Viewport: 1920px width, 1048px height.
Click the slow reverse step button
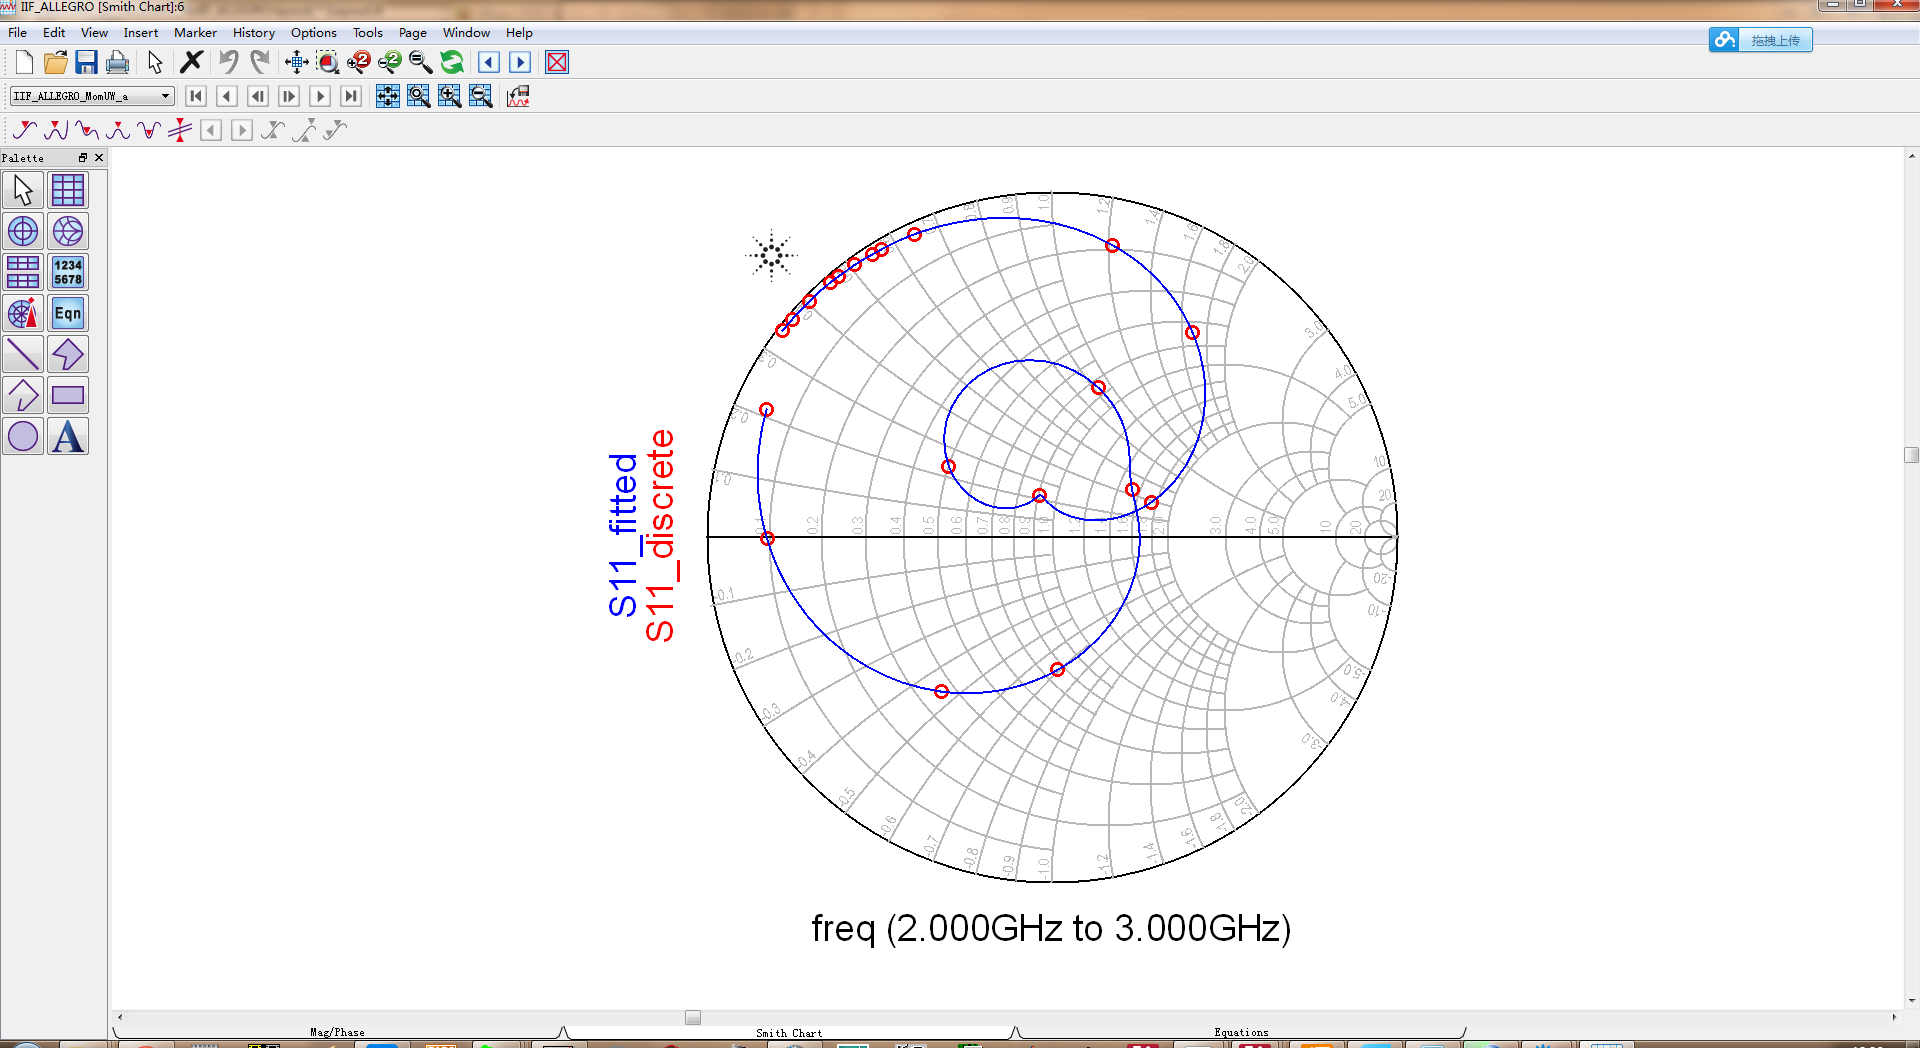pyautogui.click(x=258, y=96)
